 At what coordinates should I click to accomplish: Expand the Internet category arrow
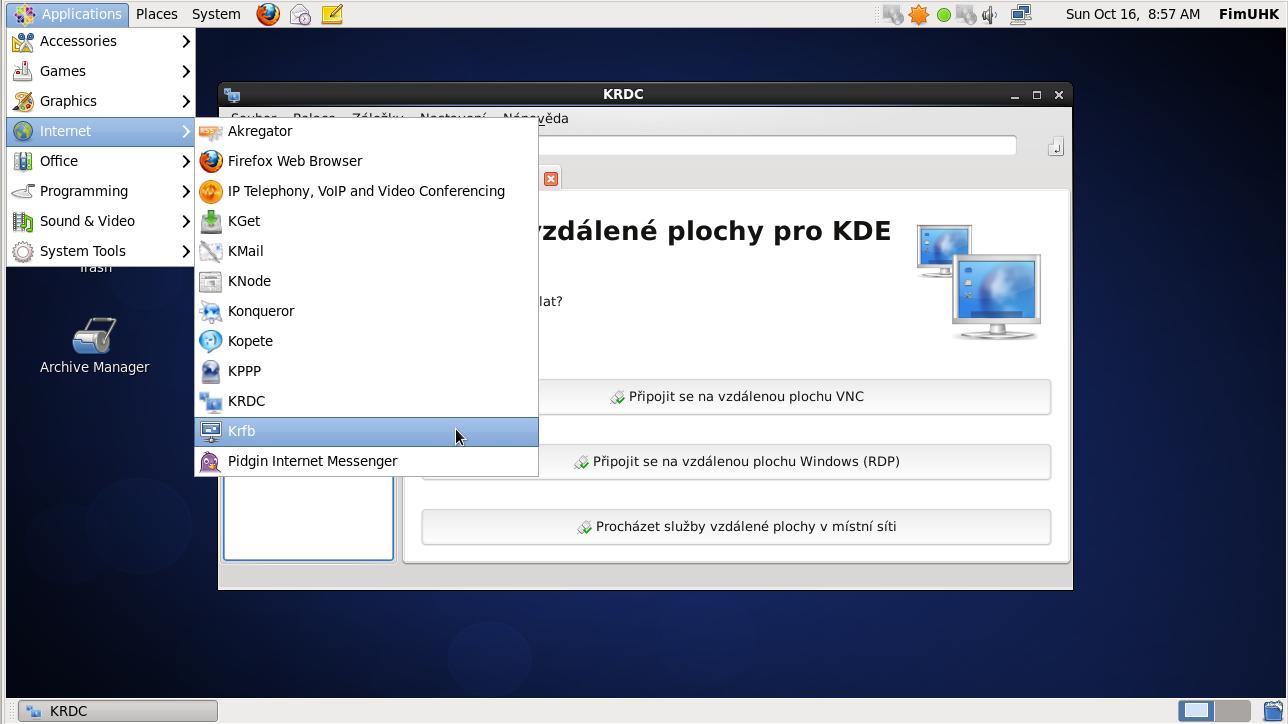tap(186, 131)
